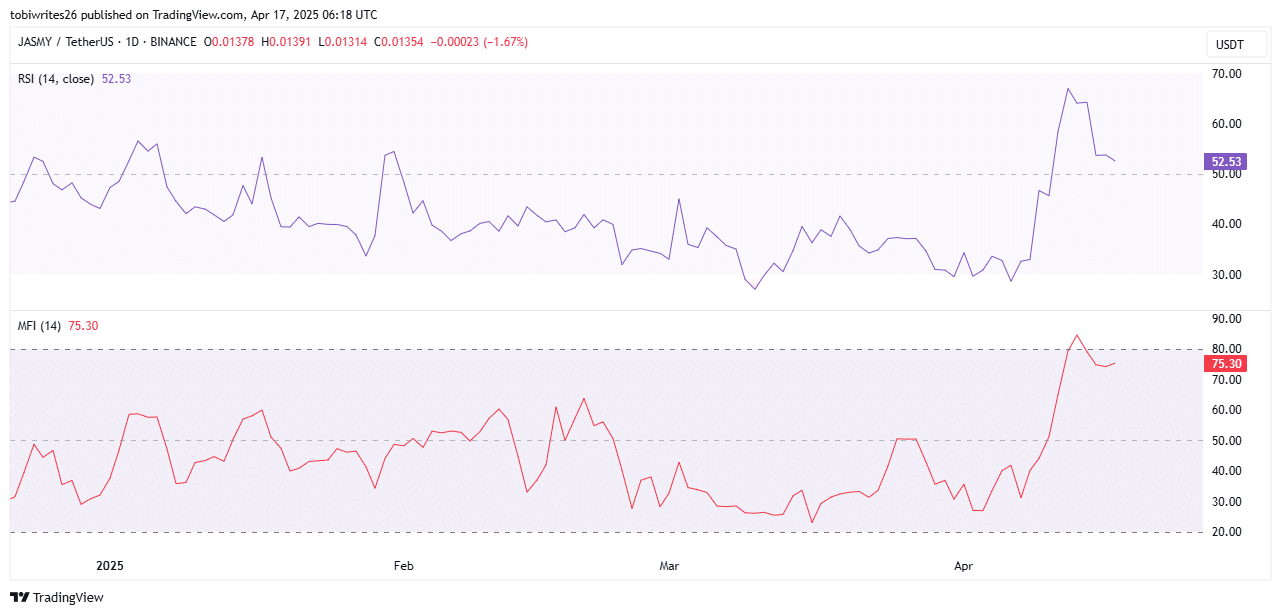Click the Feb label on time axis
The width and height of the screenshot is (1281, 615).
(403, 566)
